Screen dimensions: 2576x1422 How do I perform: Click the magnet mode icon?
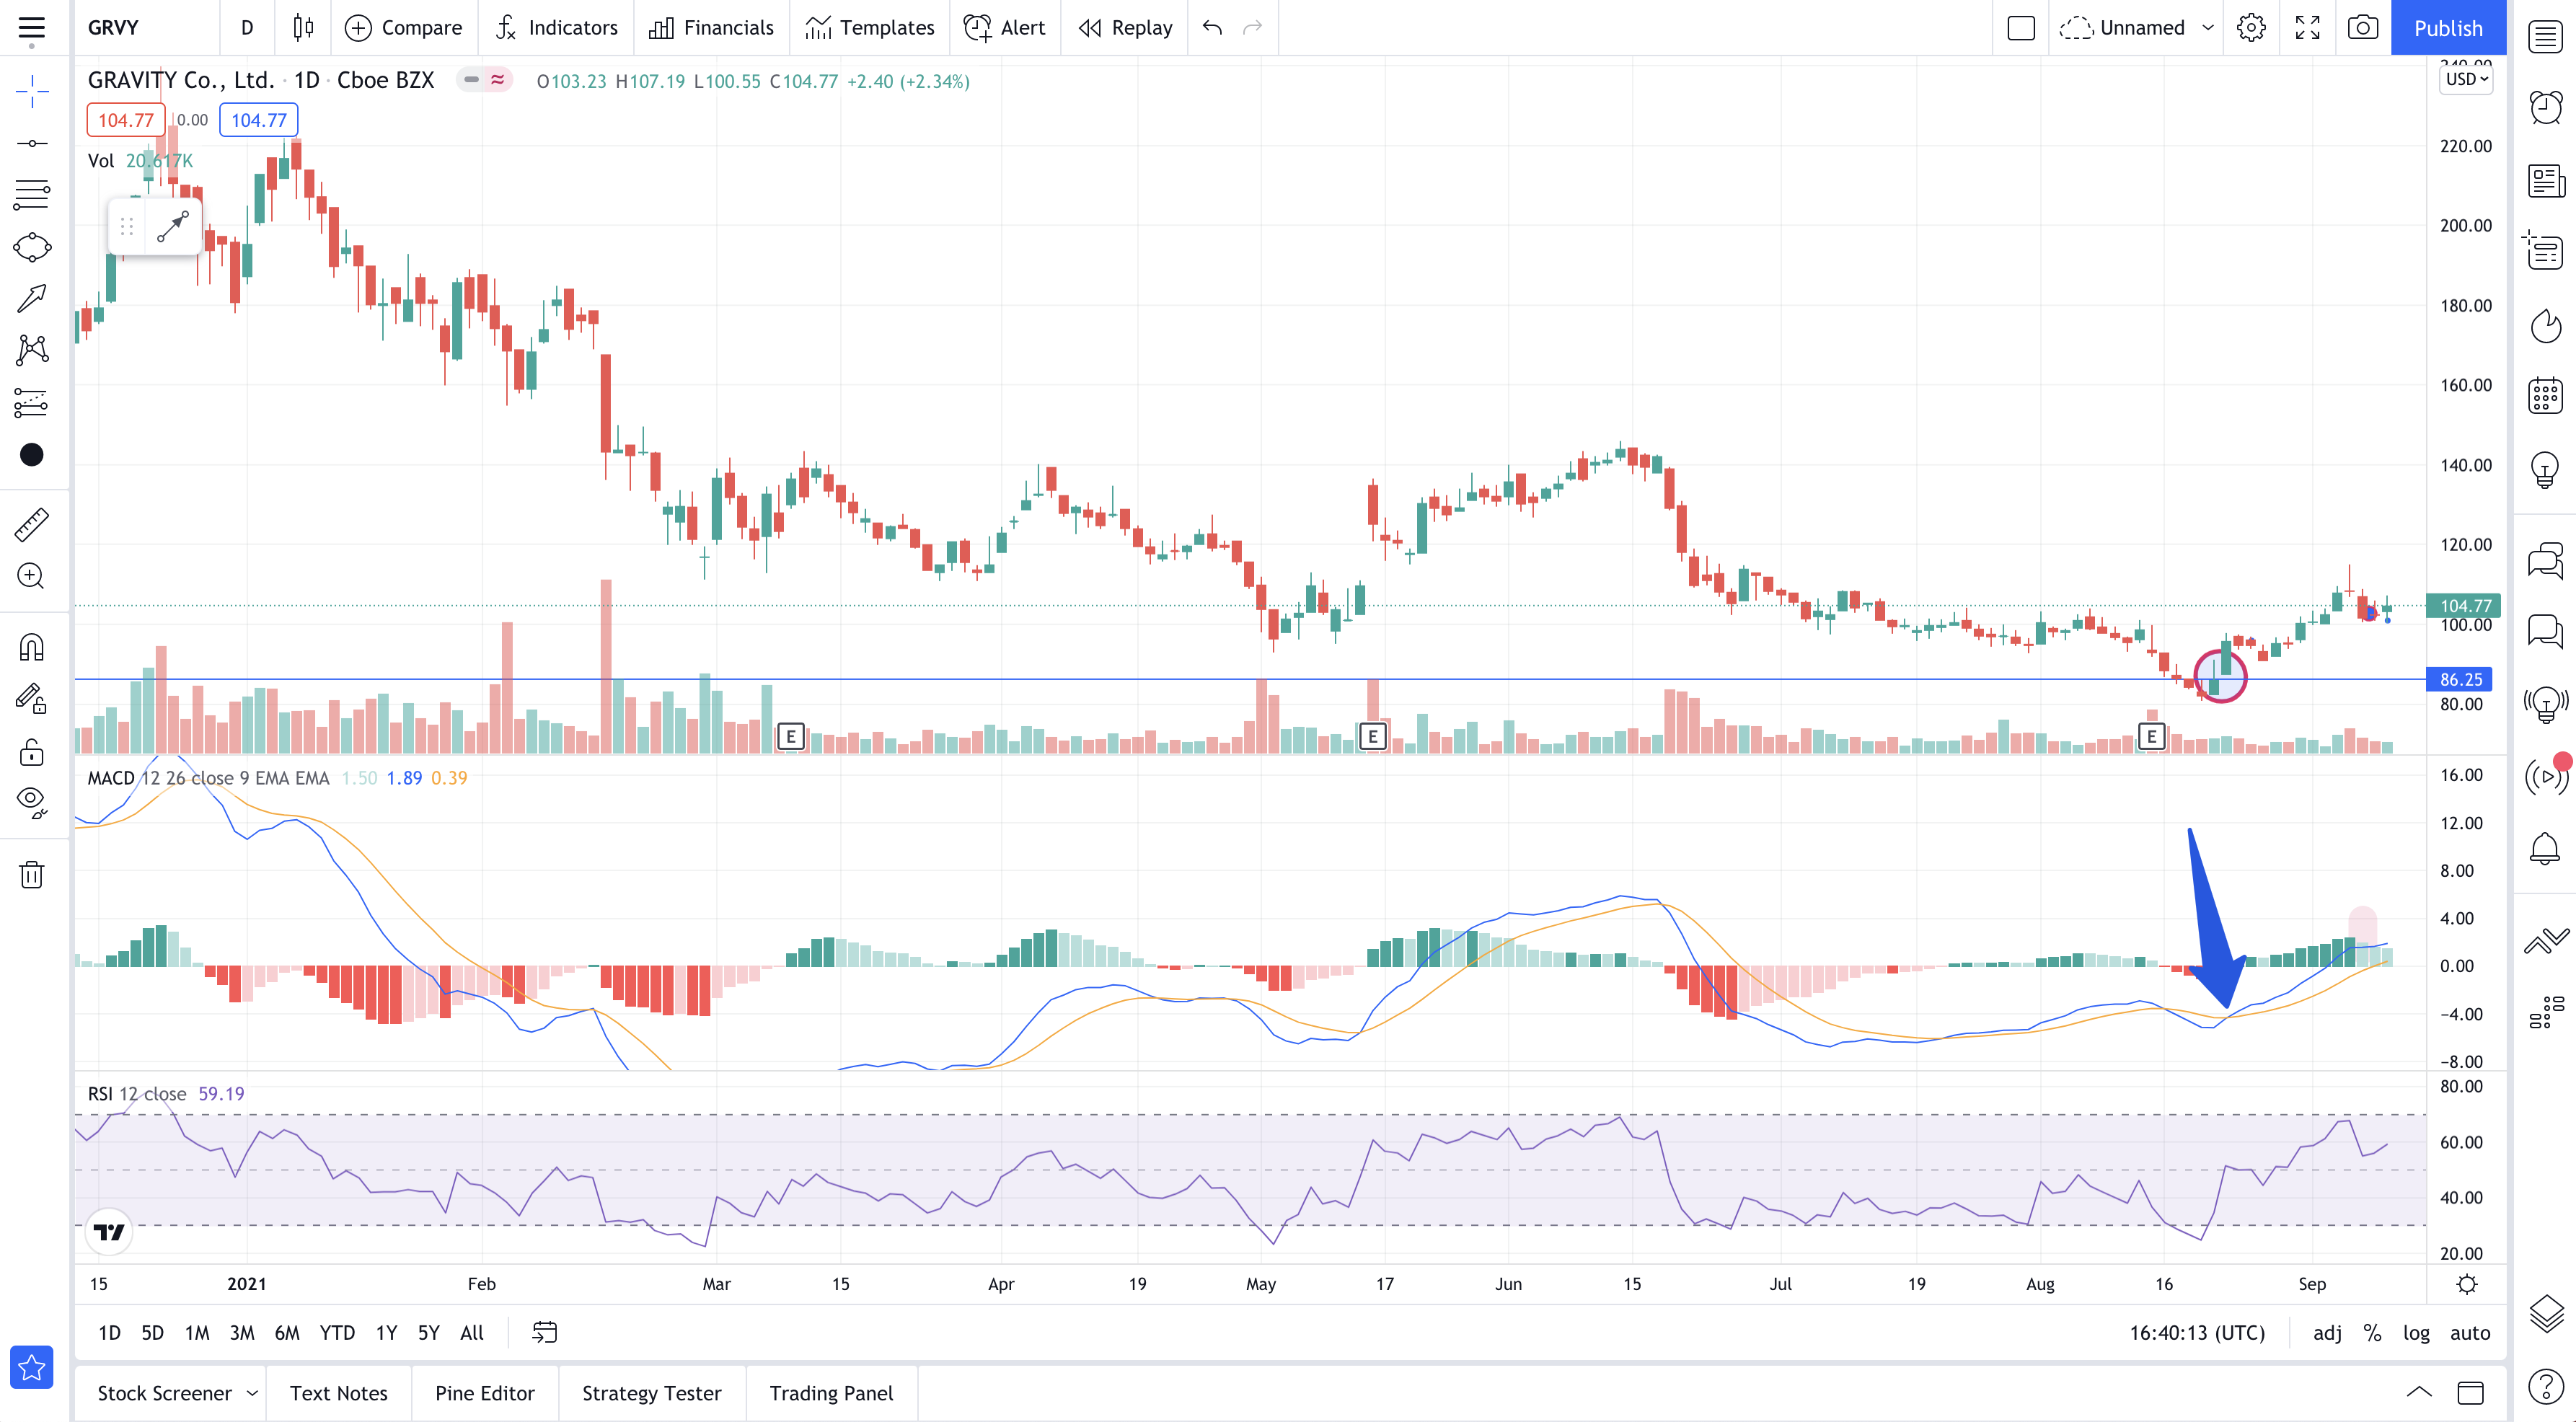(x=31, y=647)
